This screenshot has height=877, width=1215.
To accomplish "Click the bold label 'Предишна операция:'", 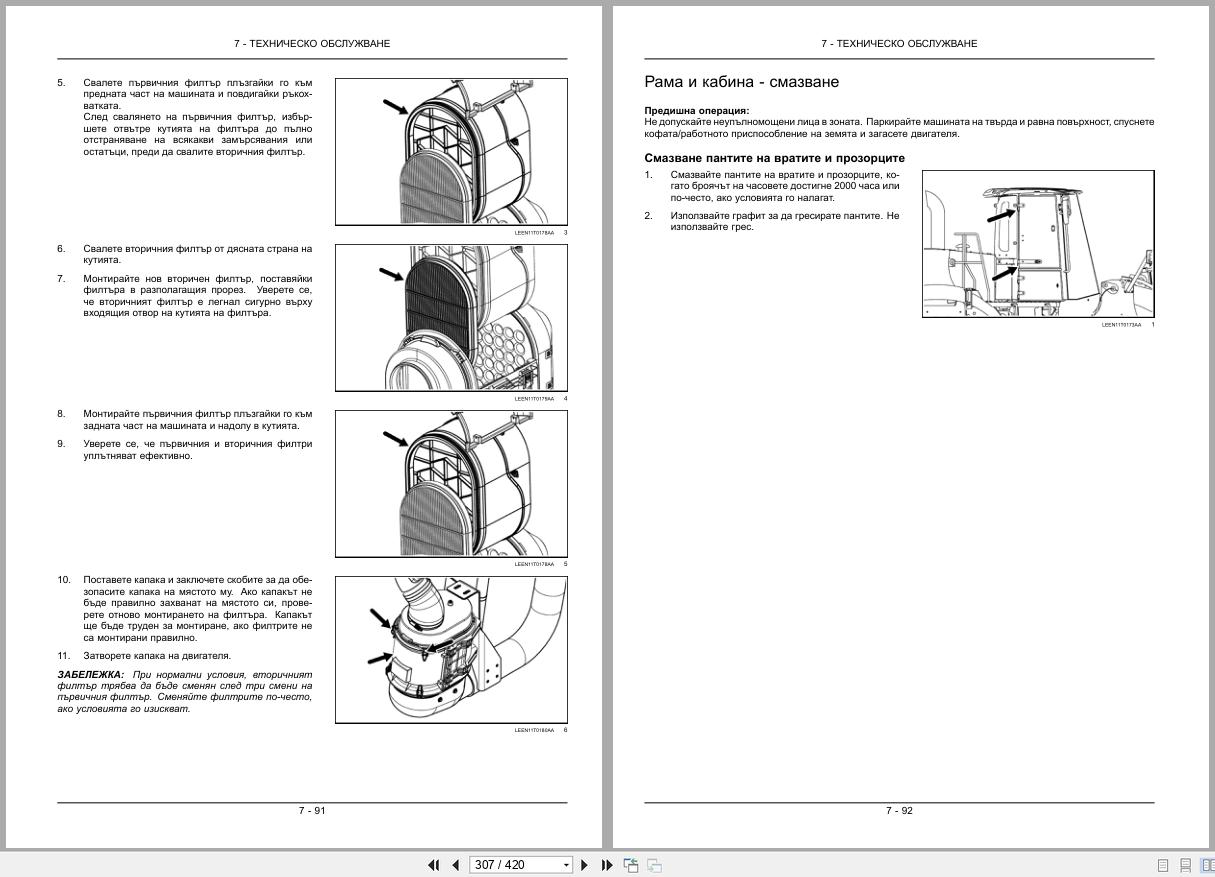I will pyautogui.click(x=696, y=111).
